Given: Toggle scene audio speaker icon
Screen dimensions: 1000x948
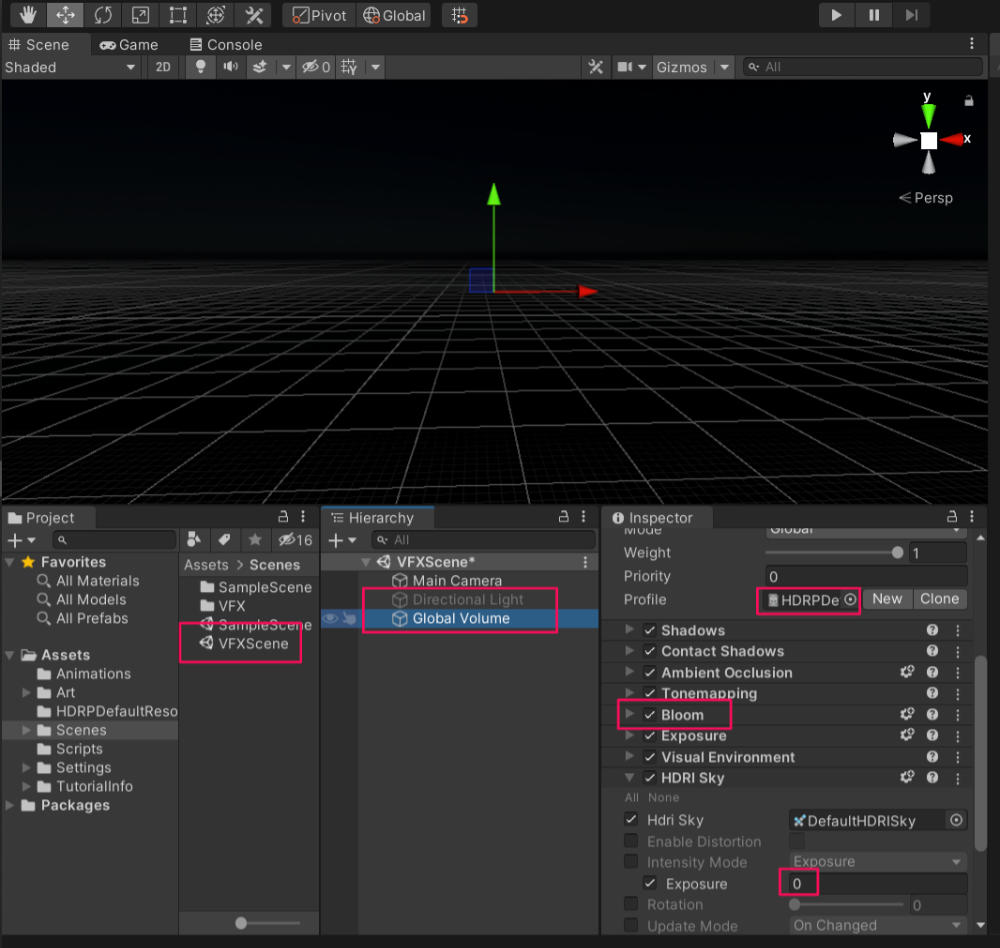Looking at the screenshot, I should [231, 67].
